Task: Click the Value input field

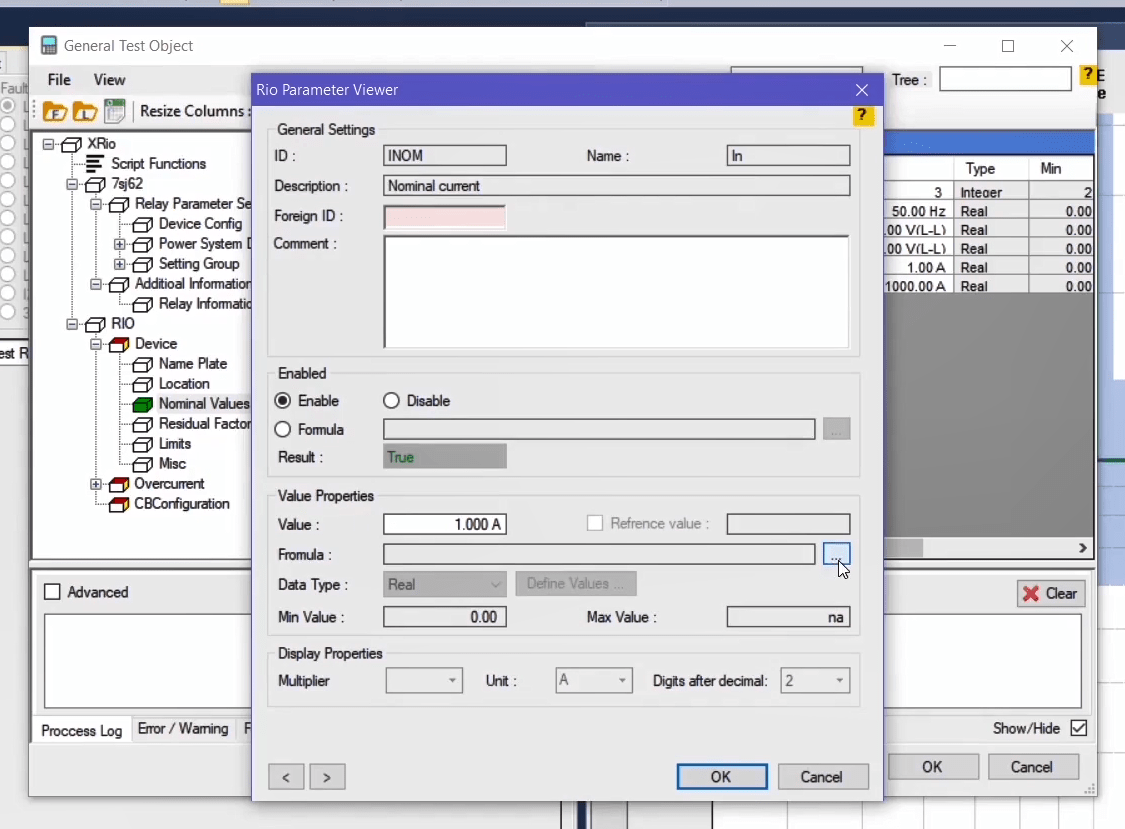Action: click(x=445, y=524)
